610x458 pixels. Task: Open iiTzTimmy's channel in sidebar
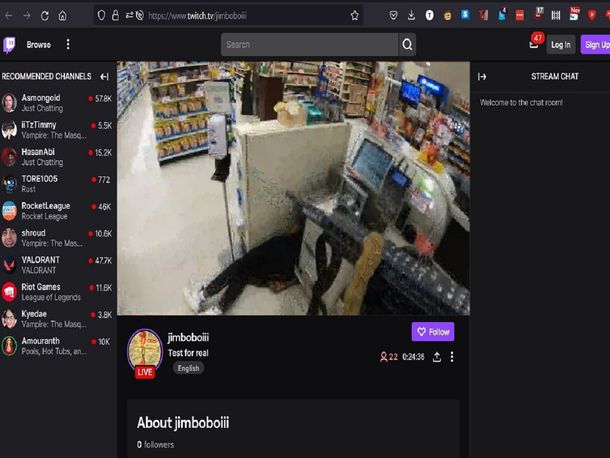pyautogui.click(x=57, y=130)
